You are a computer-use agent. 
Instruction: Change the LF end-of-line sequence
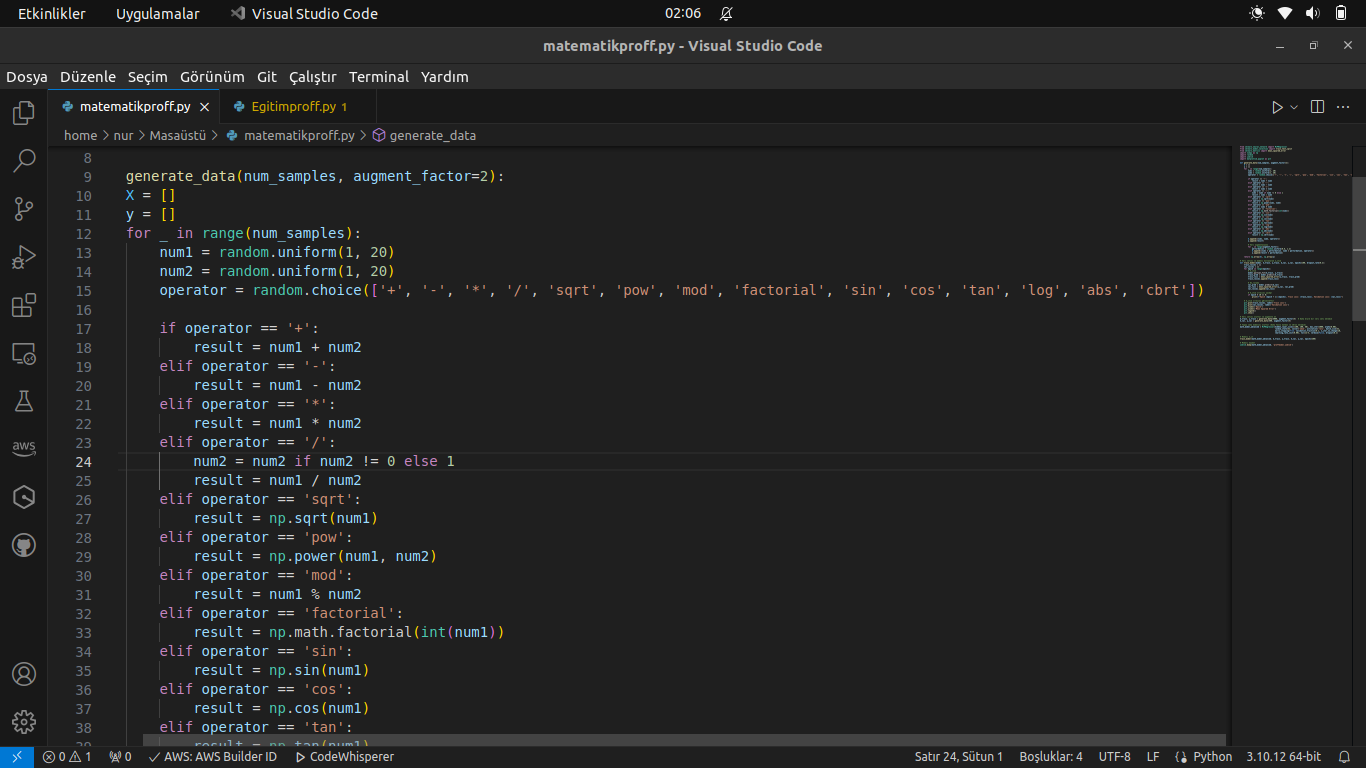coord(1153,757)
